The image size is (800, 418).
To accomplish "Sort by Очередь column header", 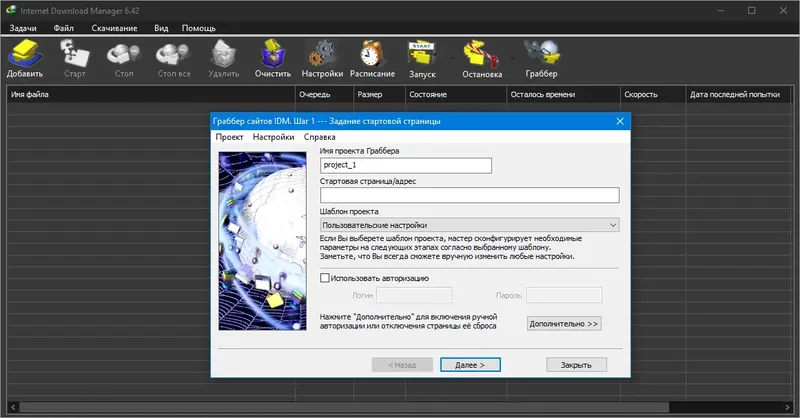I will [324, 94].
